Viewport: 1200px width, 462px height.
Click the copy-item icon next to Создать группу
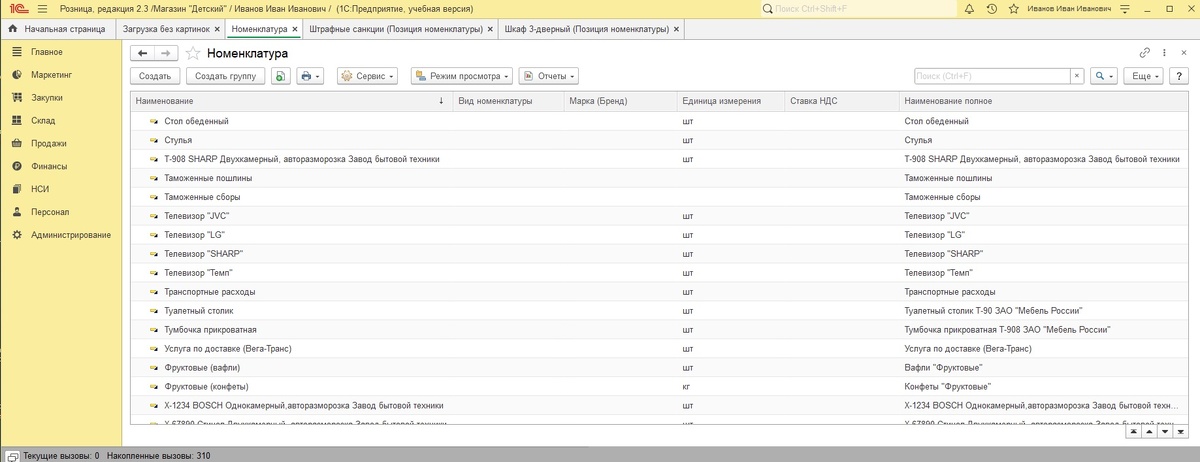click(x=281, y=76)
